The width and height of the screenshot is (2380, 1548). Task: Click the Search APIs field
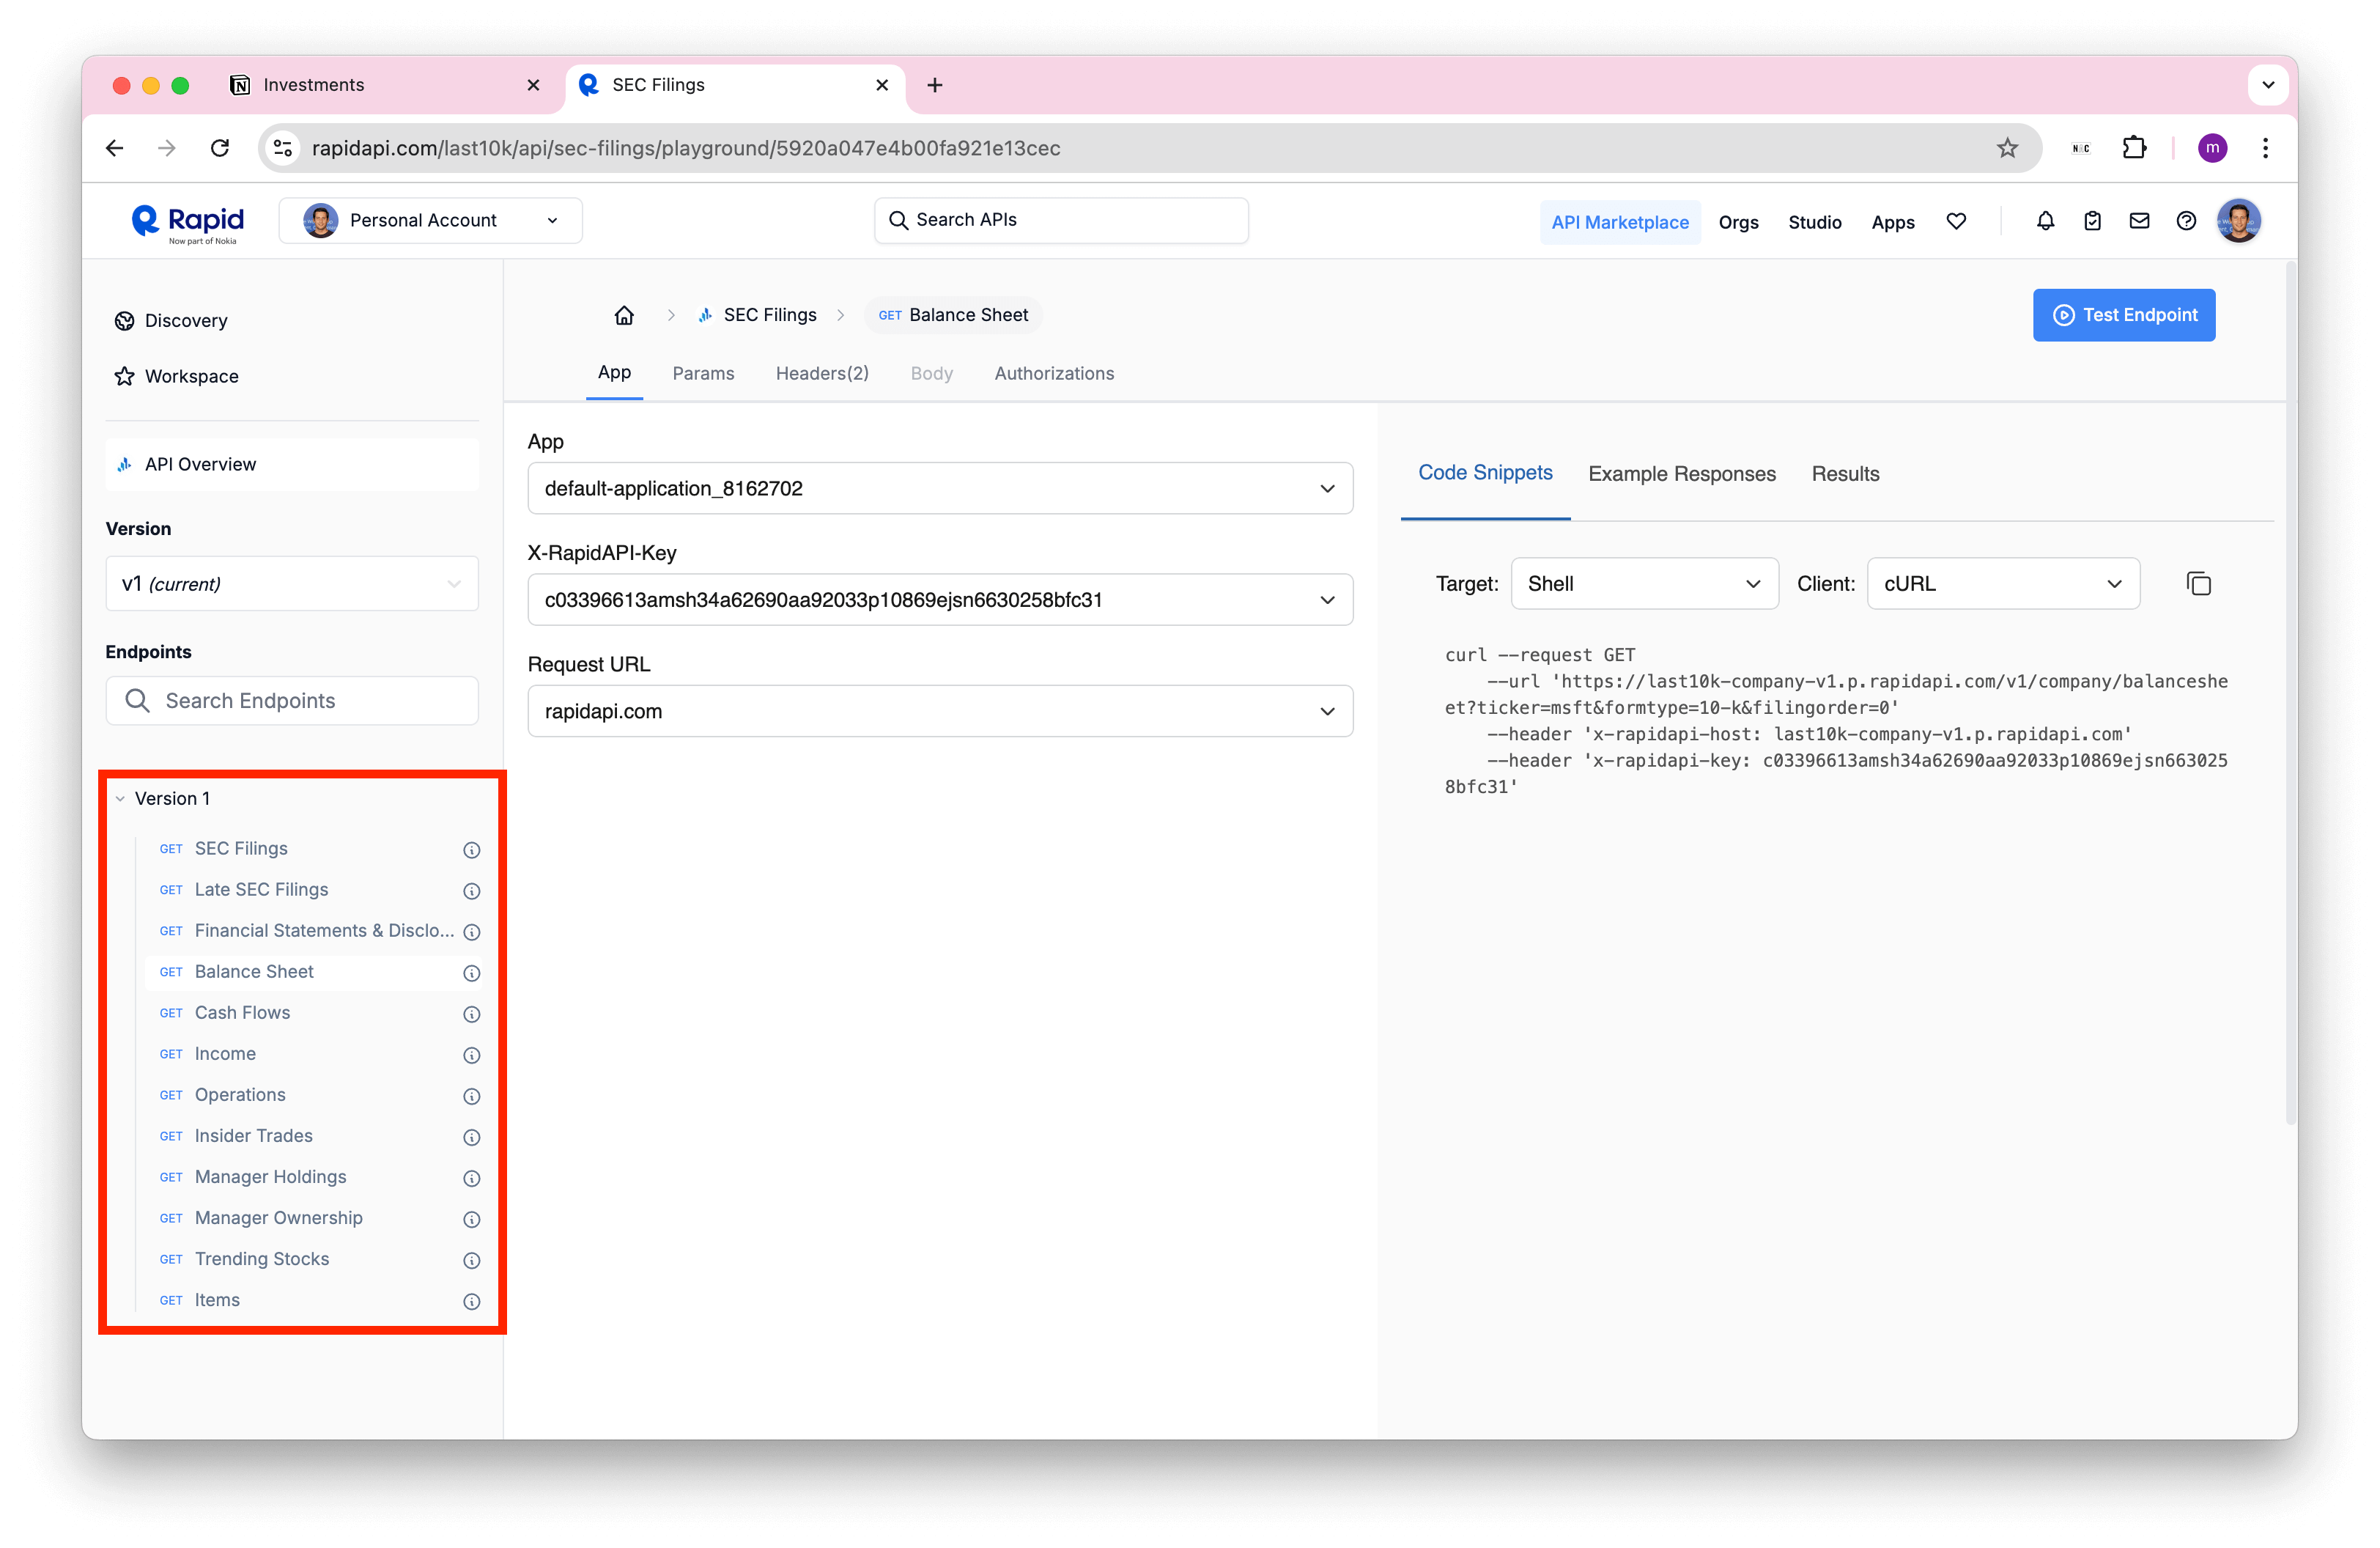(1061, 220)
